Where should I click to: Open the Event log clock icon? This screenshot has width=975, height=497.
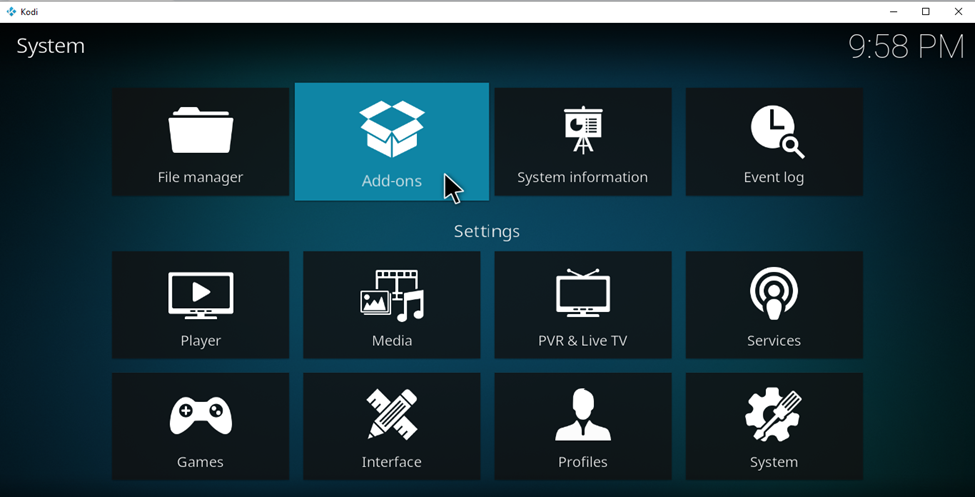coord(777,131)
